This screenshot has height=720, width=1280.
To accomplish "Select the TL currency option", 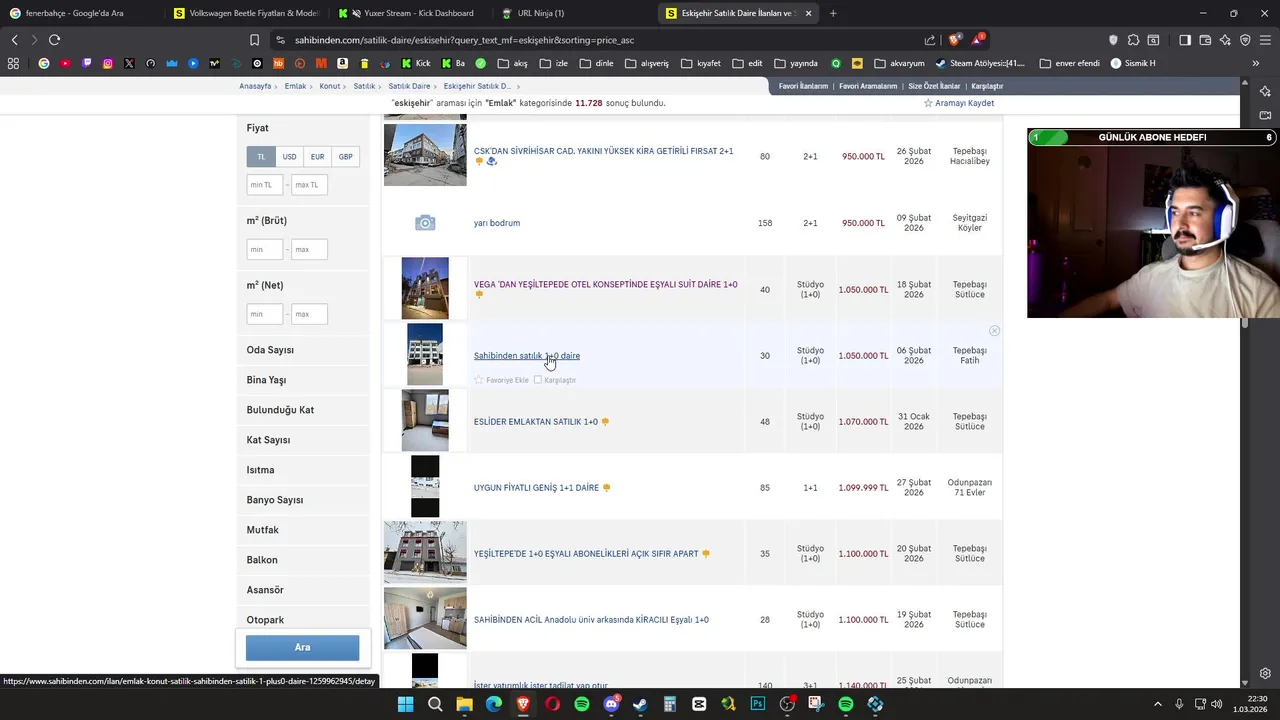I will pyautogui.click(x=261, y=157).
